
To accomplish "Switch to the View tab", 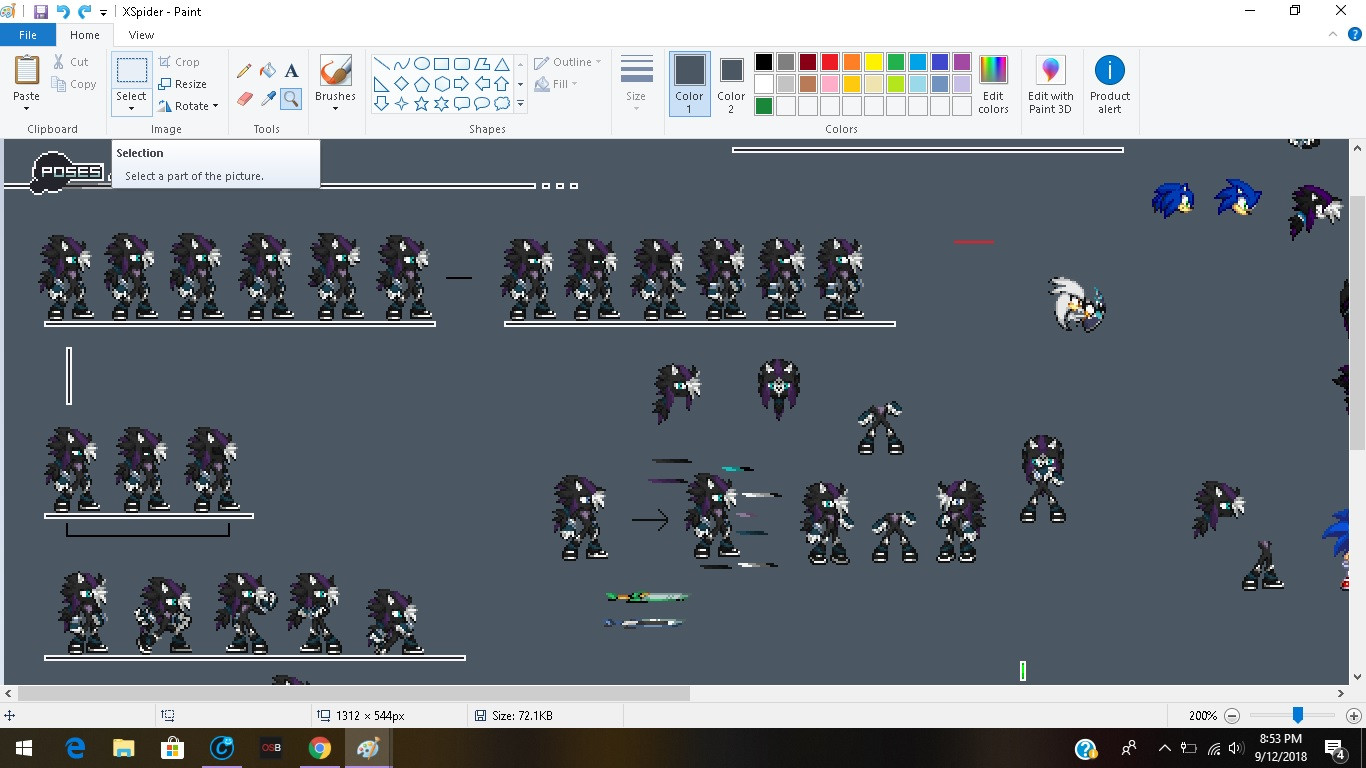I will tap(141, 35).
